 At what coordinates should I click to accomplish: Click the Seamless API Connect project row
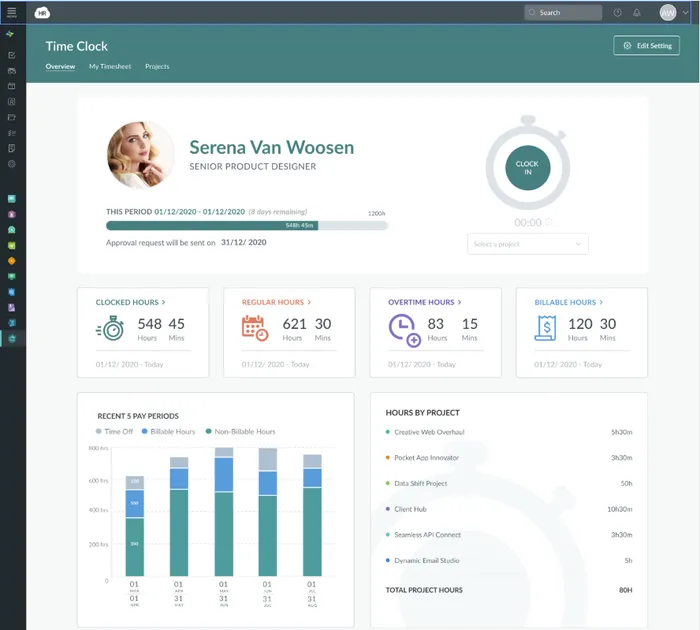[x=509, y=535]
